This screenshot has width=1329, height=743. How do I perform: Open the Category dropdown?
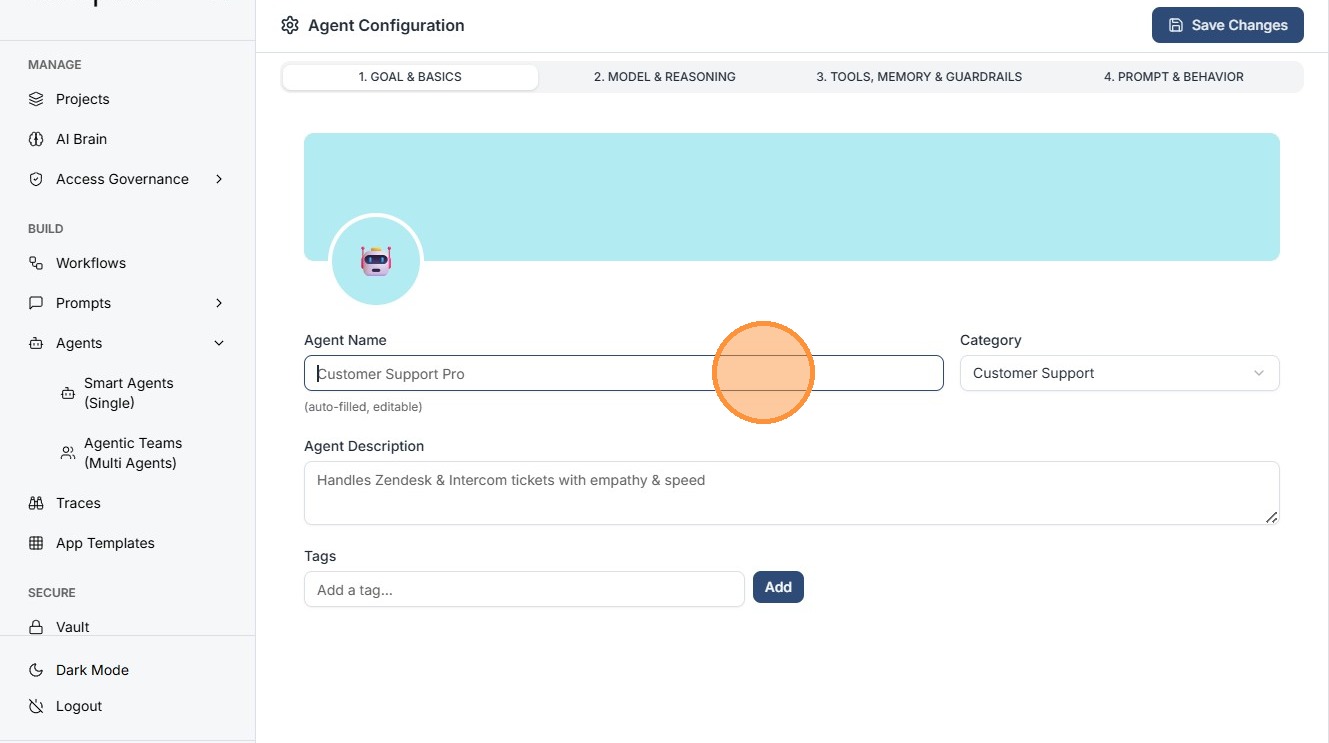(x=1119, y=373)
